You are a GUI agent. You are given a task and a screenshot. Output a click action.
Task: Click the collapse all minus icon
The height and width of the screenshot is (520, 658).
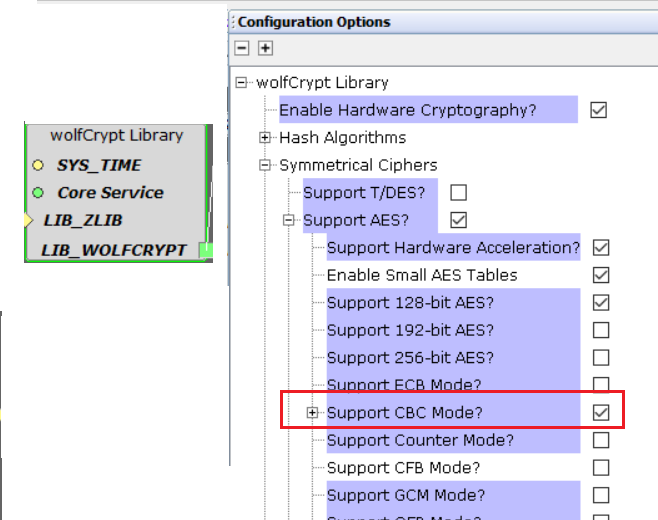point(243,48)
